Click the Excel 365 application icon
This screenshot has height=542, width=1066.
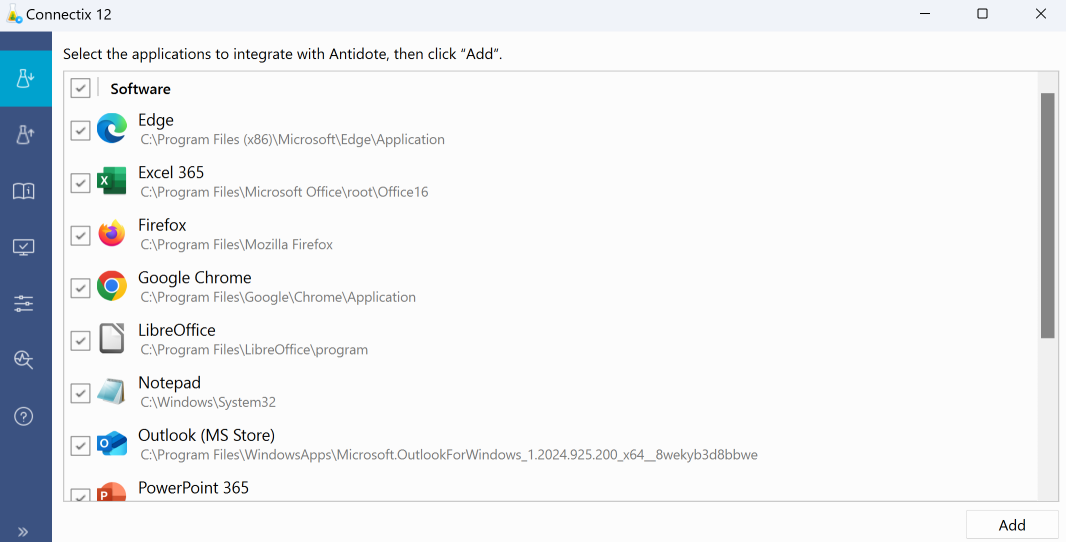pyautogui.click(x=112, y=182)
